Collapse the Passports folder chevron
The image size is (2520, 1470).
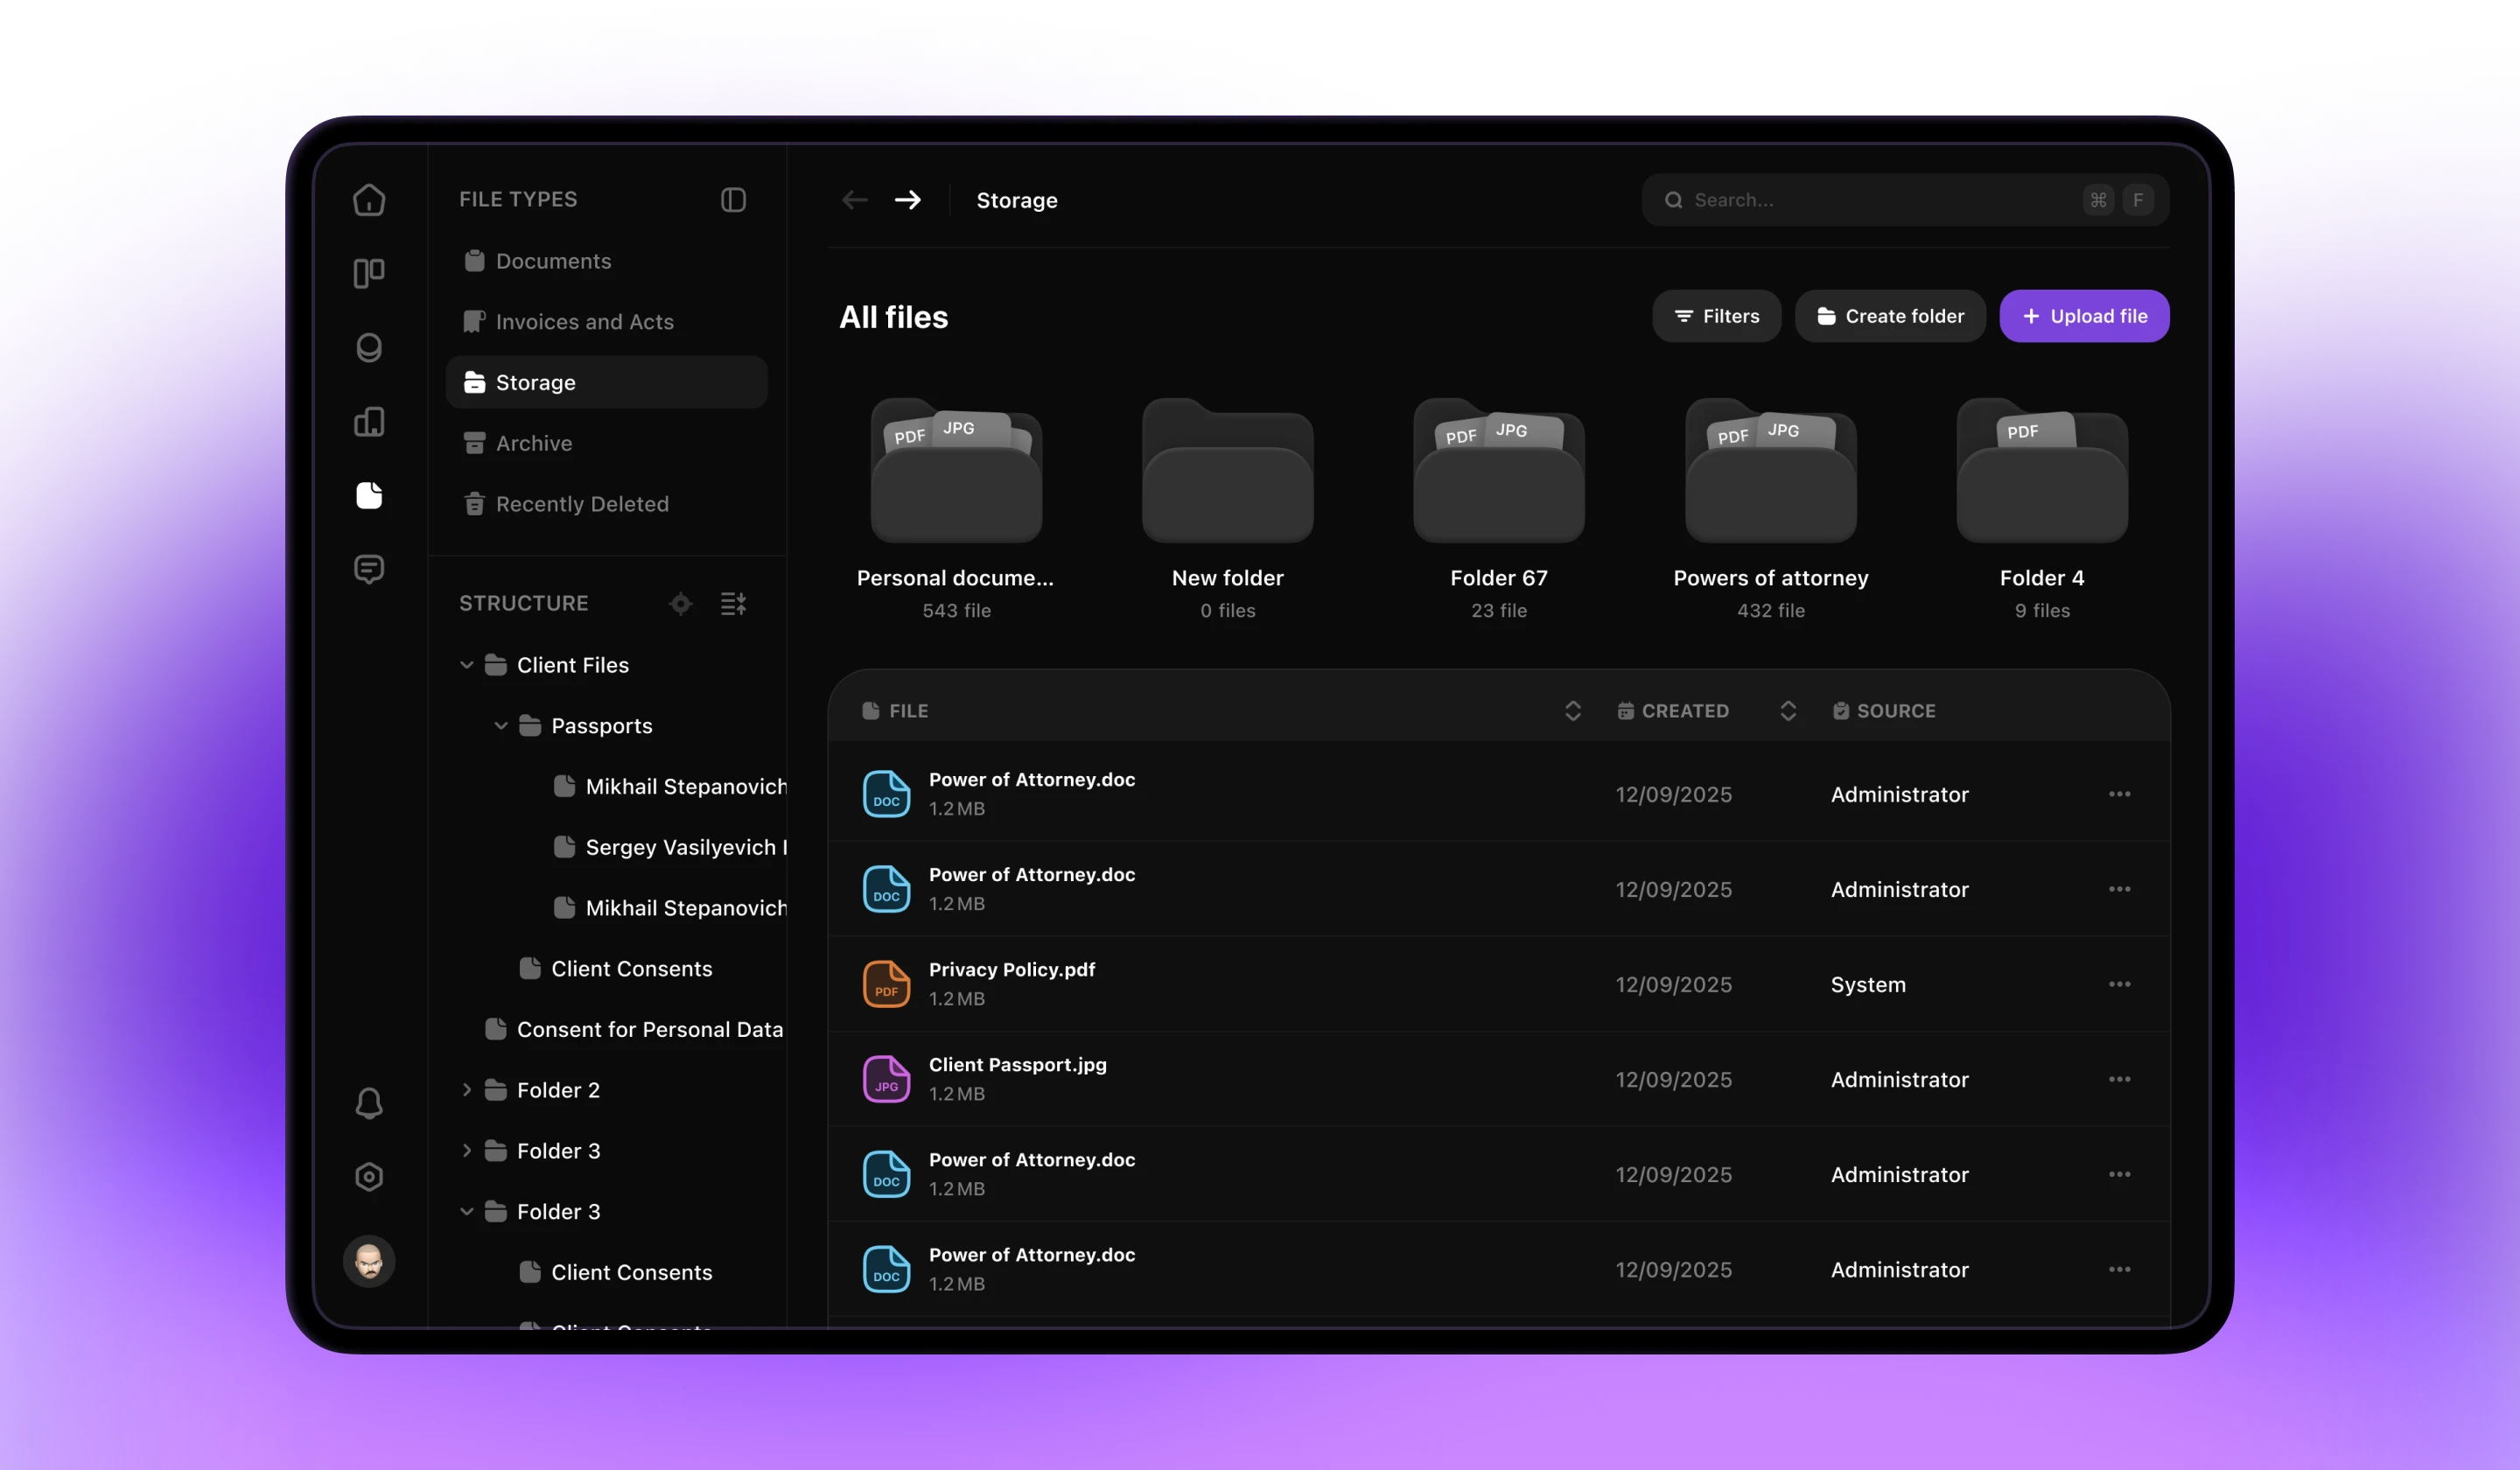click(501, 726)
